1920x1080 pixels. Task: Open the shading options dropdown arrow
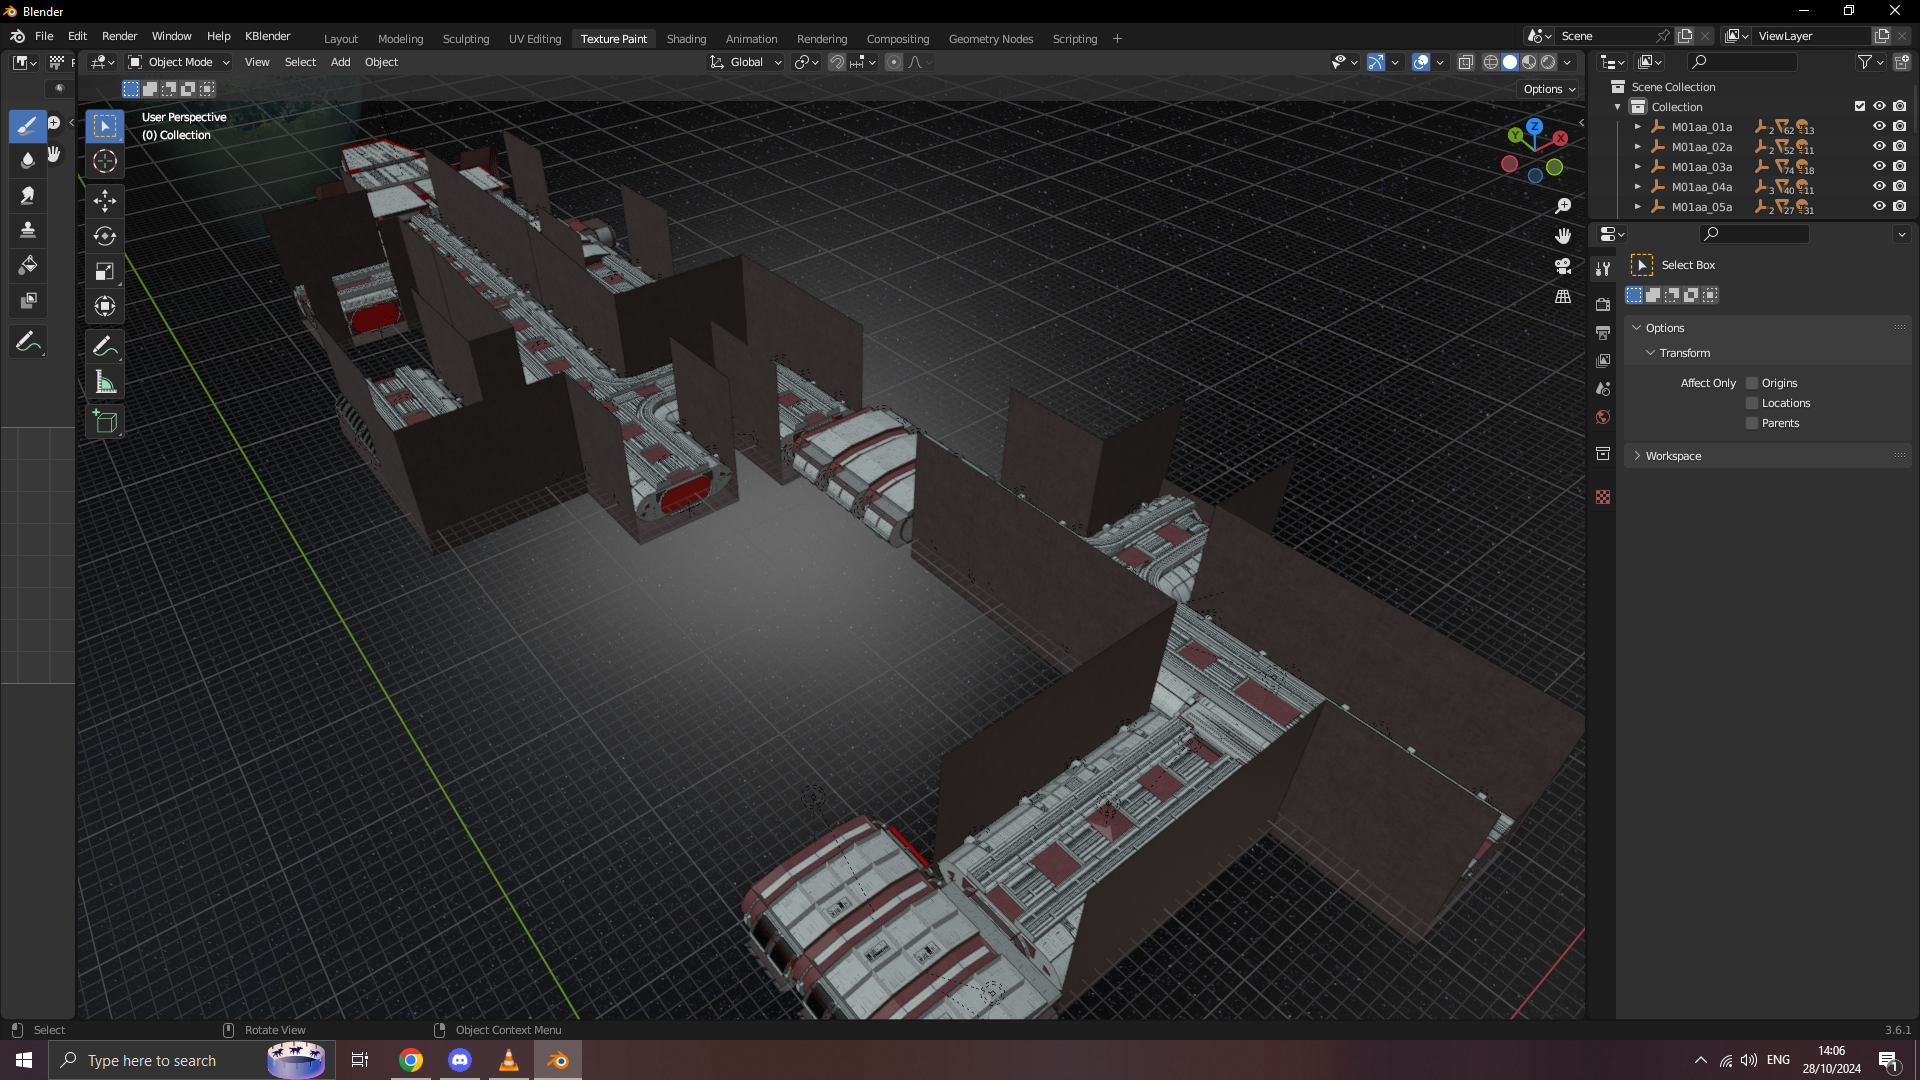coord(1567,62)
